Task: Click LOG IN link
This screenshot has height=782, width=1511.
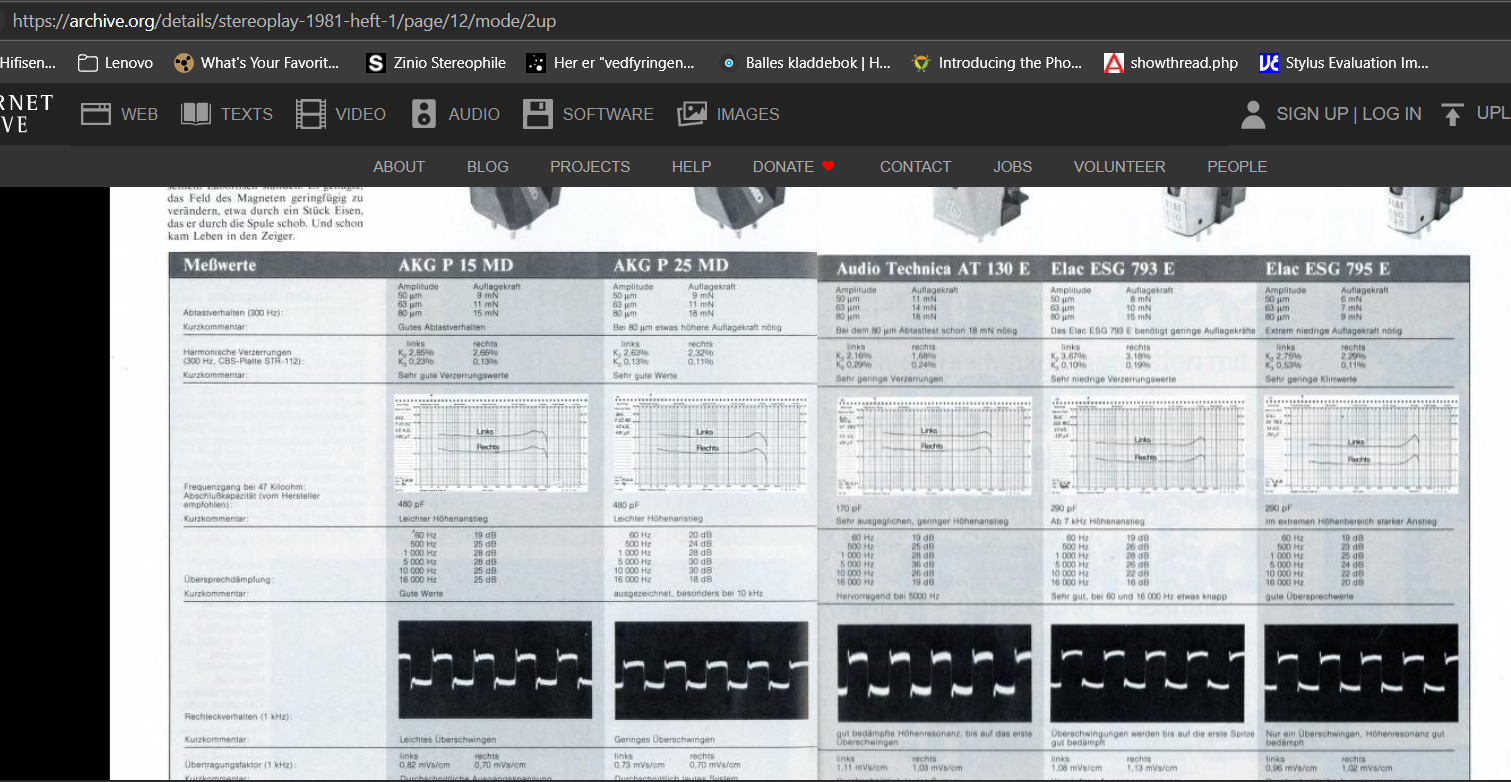Action: pyautogui.click(x=1391, y=114)
